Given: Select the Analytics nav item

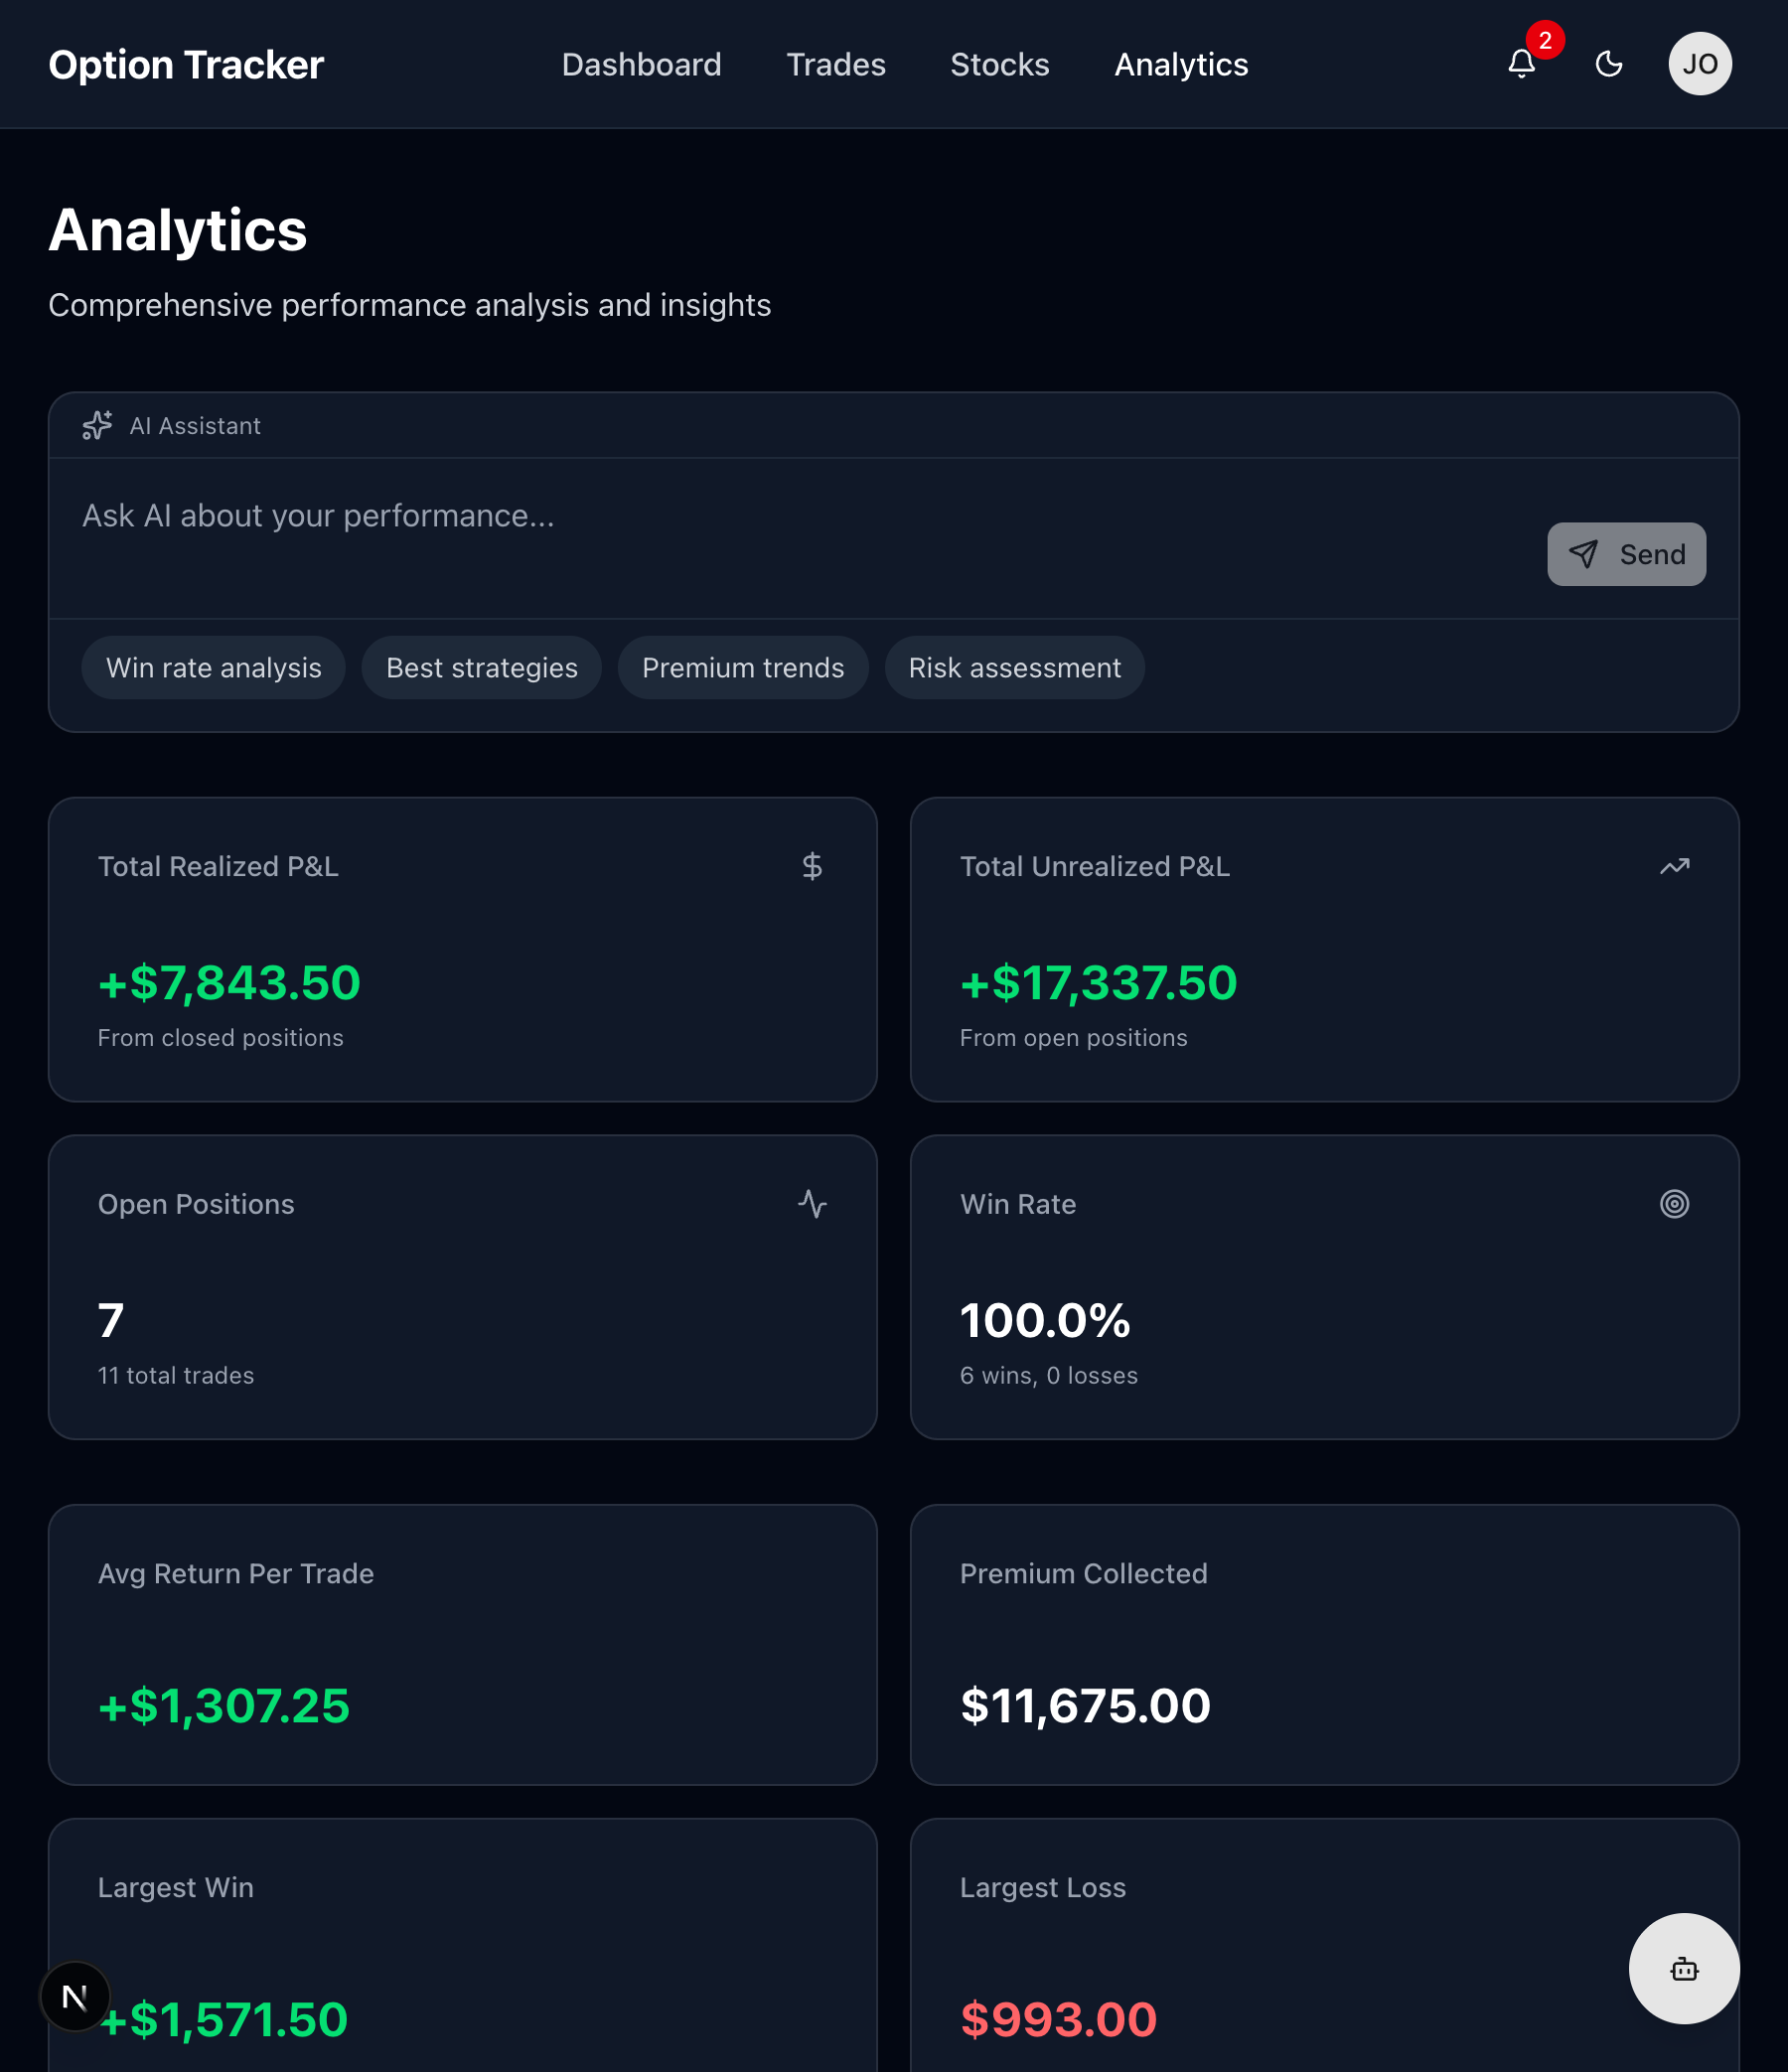Looking at the screenshot, I should pyautogui.click(x=1181, y=65).
